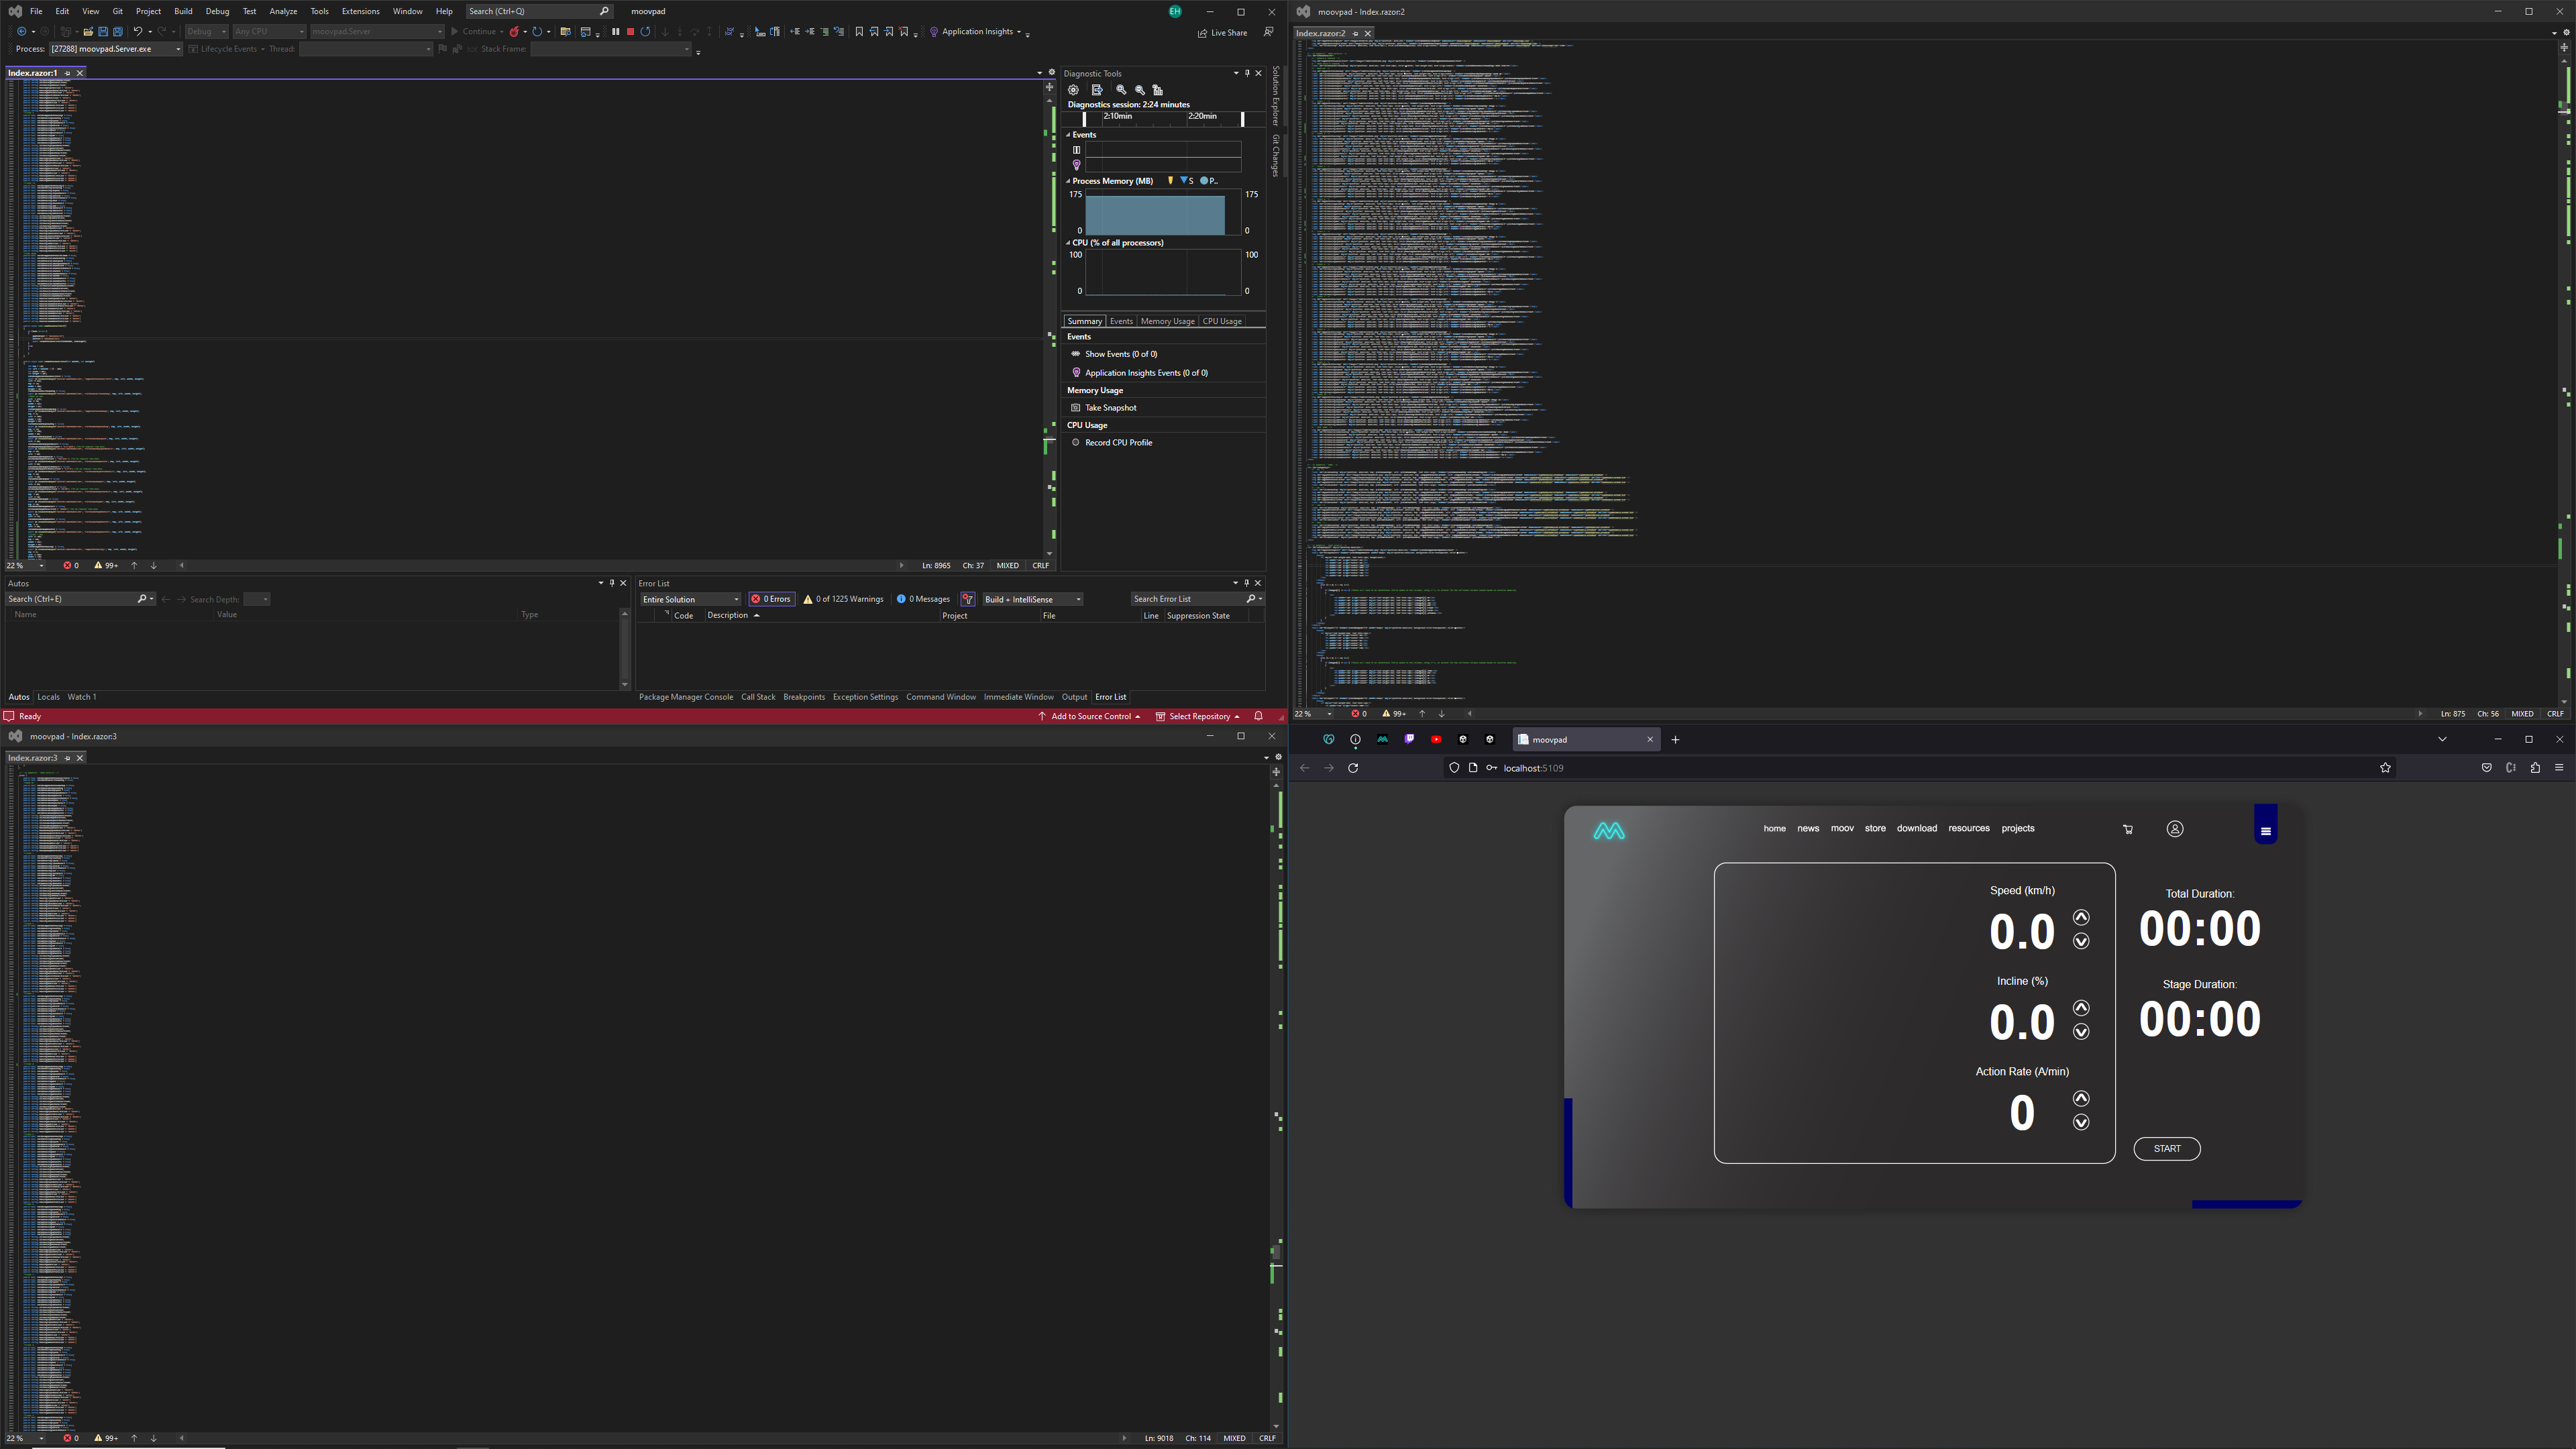Click the Hot Reload flame icon
This screenshot has height=1449, width=2576.
point(514,32)
